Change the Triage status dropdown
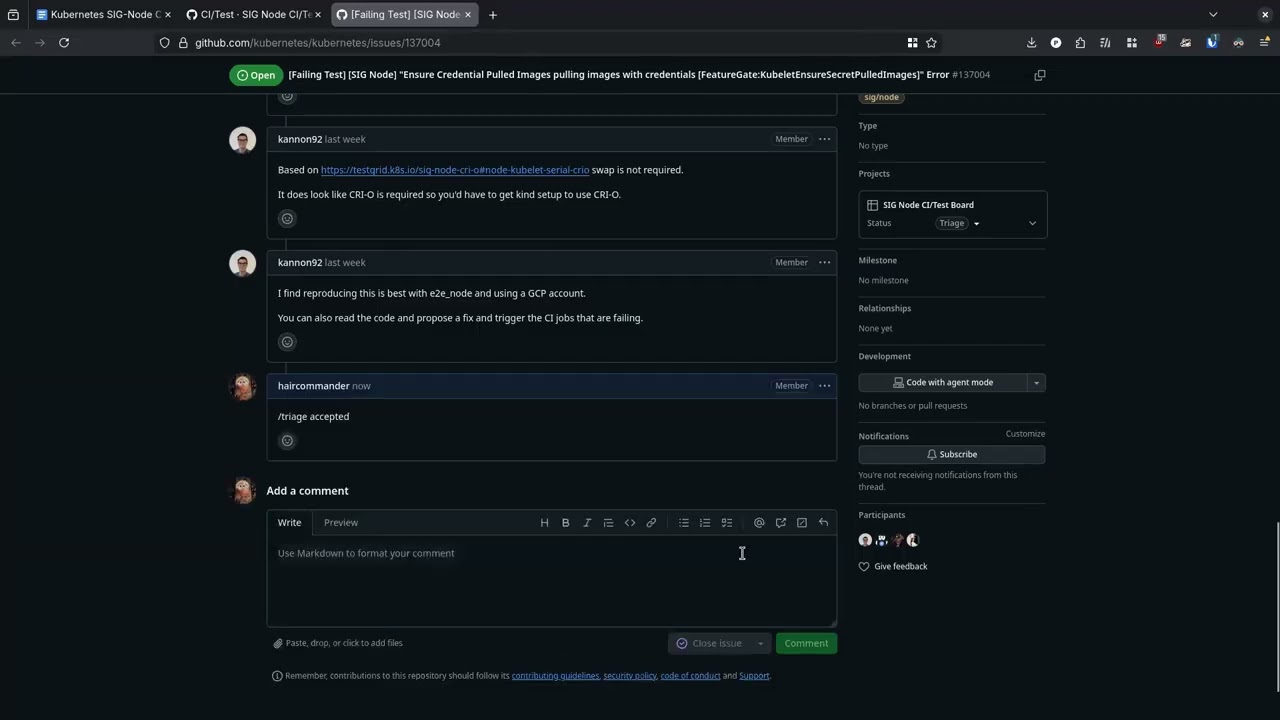Image resolution: width=1280 pixels, height=720 pixels. (958, 224)
